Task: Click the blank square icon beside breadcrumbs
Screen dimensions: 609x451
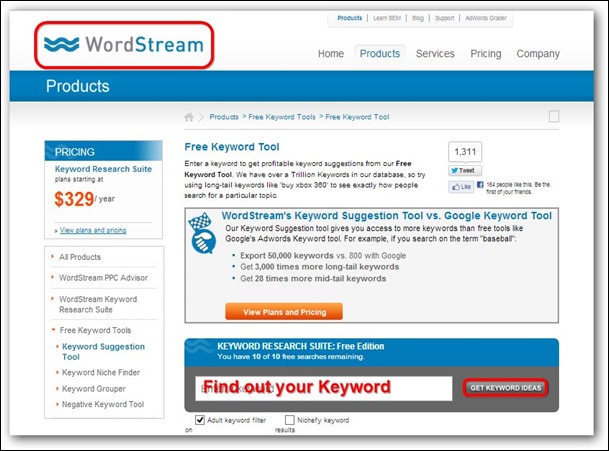Action: 554,116
